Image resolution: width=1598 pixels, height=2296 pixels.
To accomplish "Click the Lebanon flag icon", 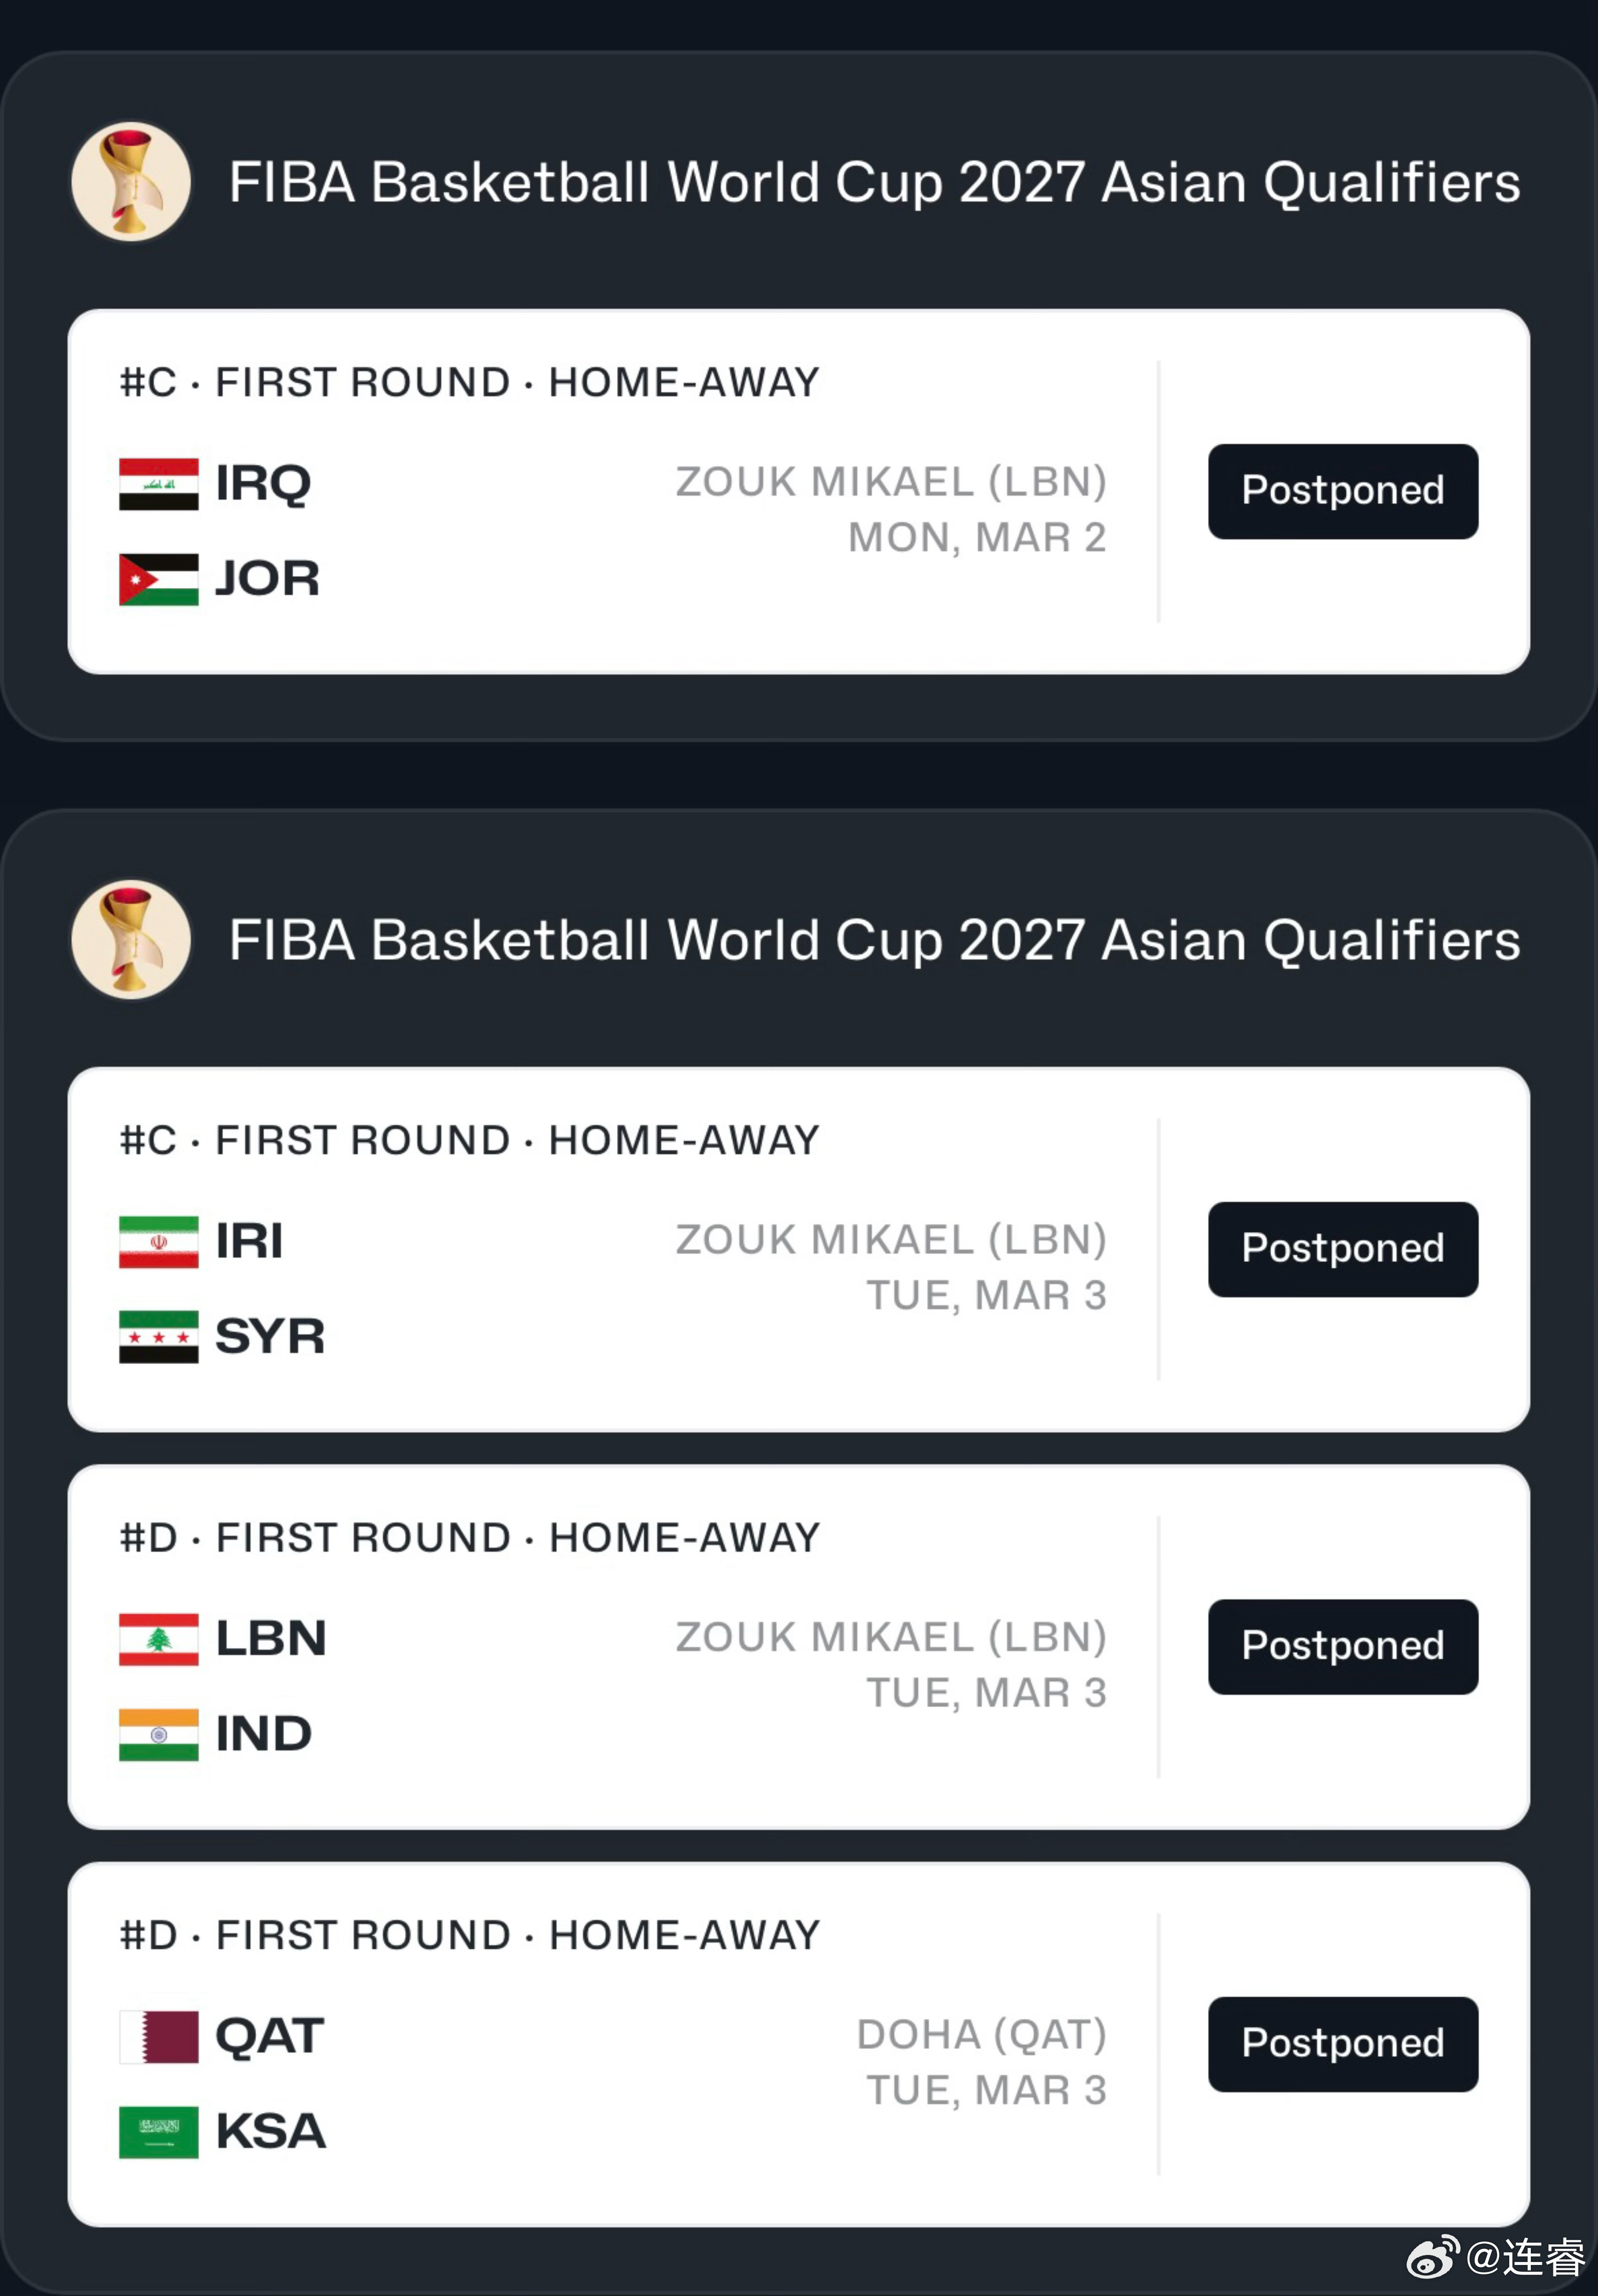I will point(158,1639).
